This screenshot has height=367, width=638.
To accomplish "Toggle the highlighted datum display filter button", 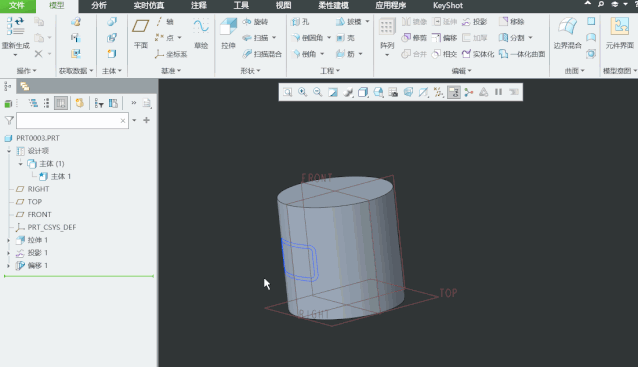I will click(x=453, y=92).
